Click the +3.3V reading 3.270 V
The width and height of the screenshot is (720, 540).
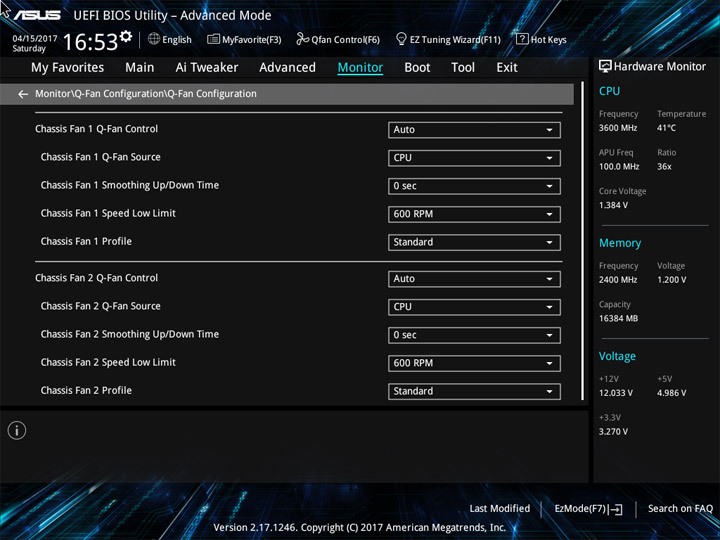613,432
